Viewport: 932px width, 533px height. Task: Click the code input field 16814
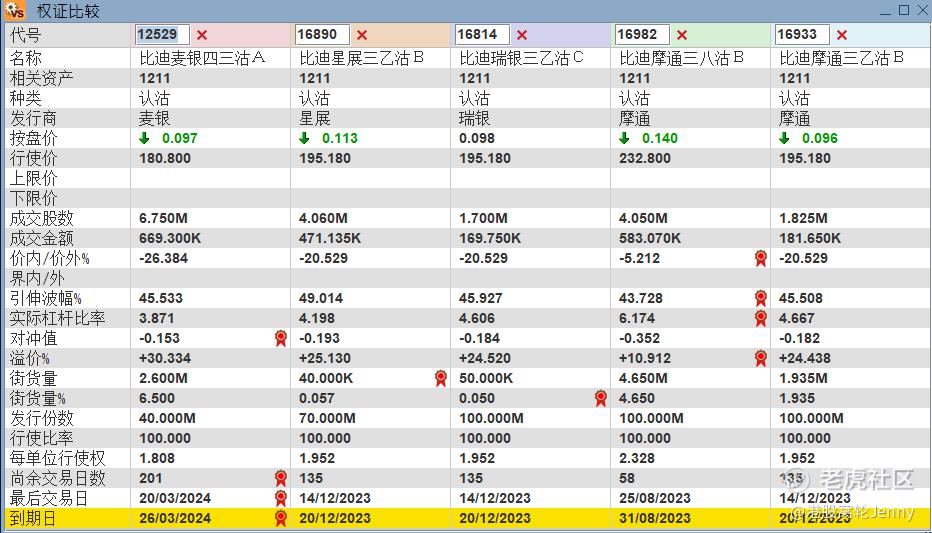point(482,34)
